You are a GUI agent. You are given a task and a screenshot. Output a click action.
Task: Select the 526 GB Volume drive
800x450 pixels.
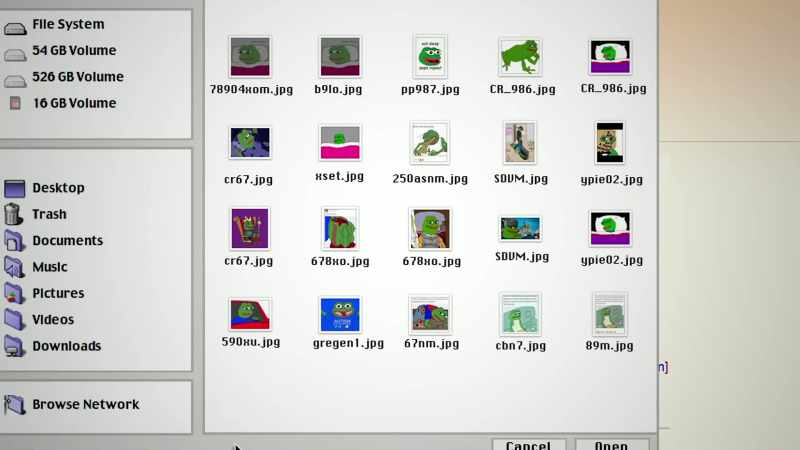[64, 77]
